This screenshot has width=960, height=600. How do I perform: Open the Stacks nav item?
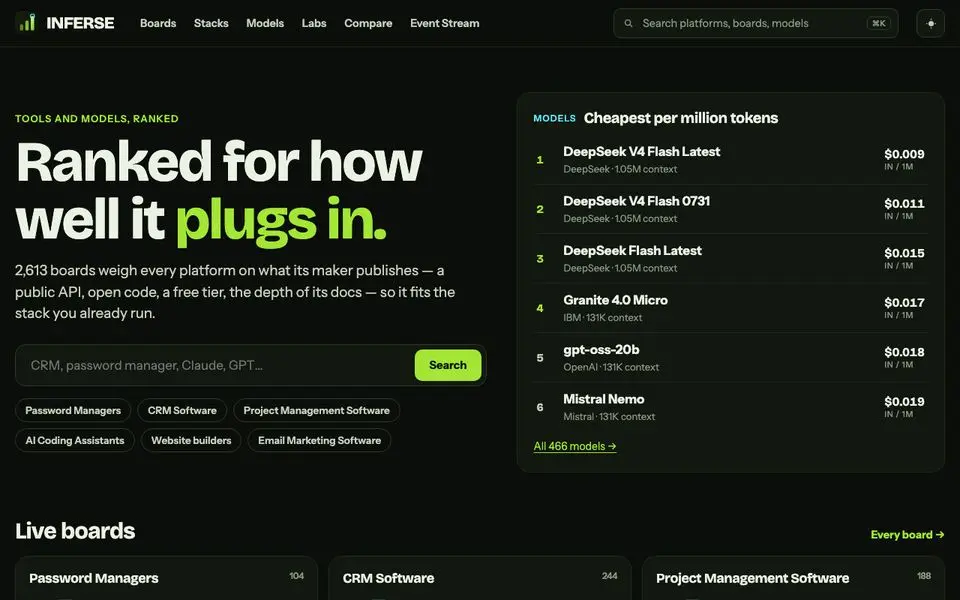tap(211, 23)
